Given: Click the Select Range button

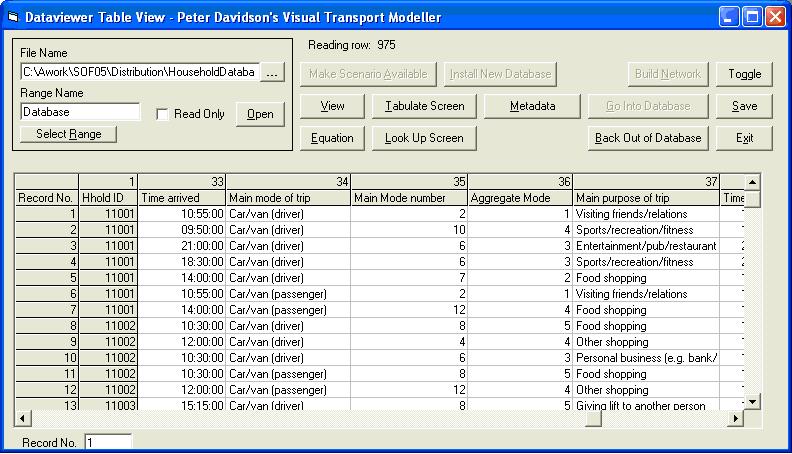Looking at the screenshot, I should pos(69,134).
